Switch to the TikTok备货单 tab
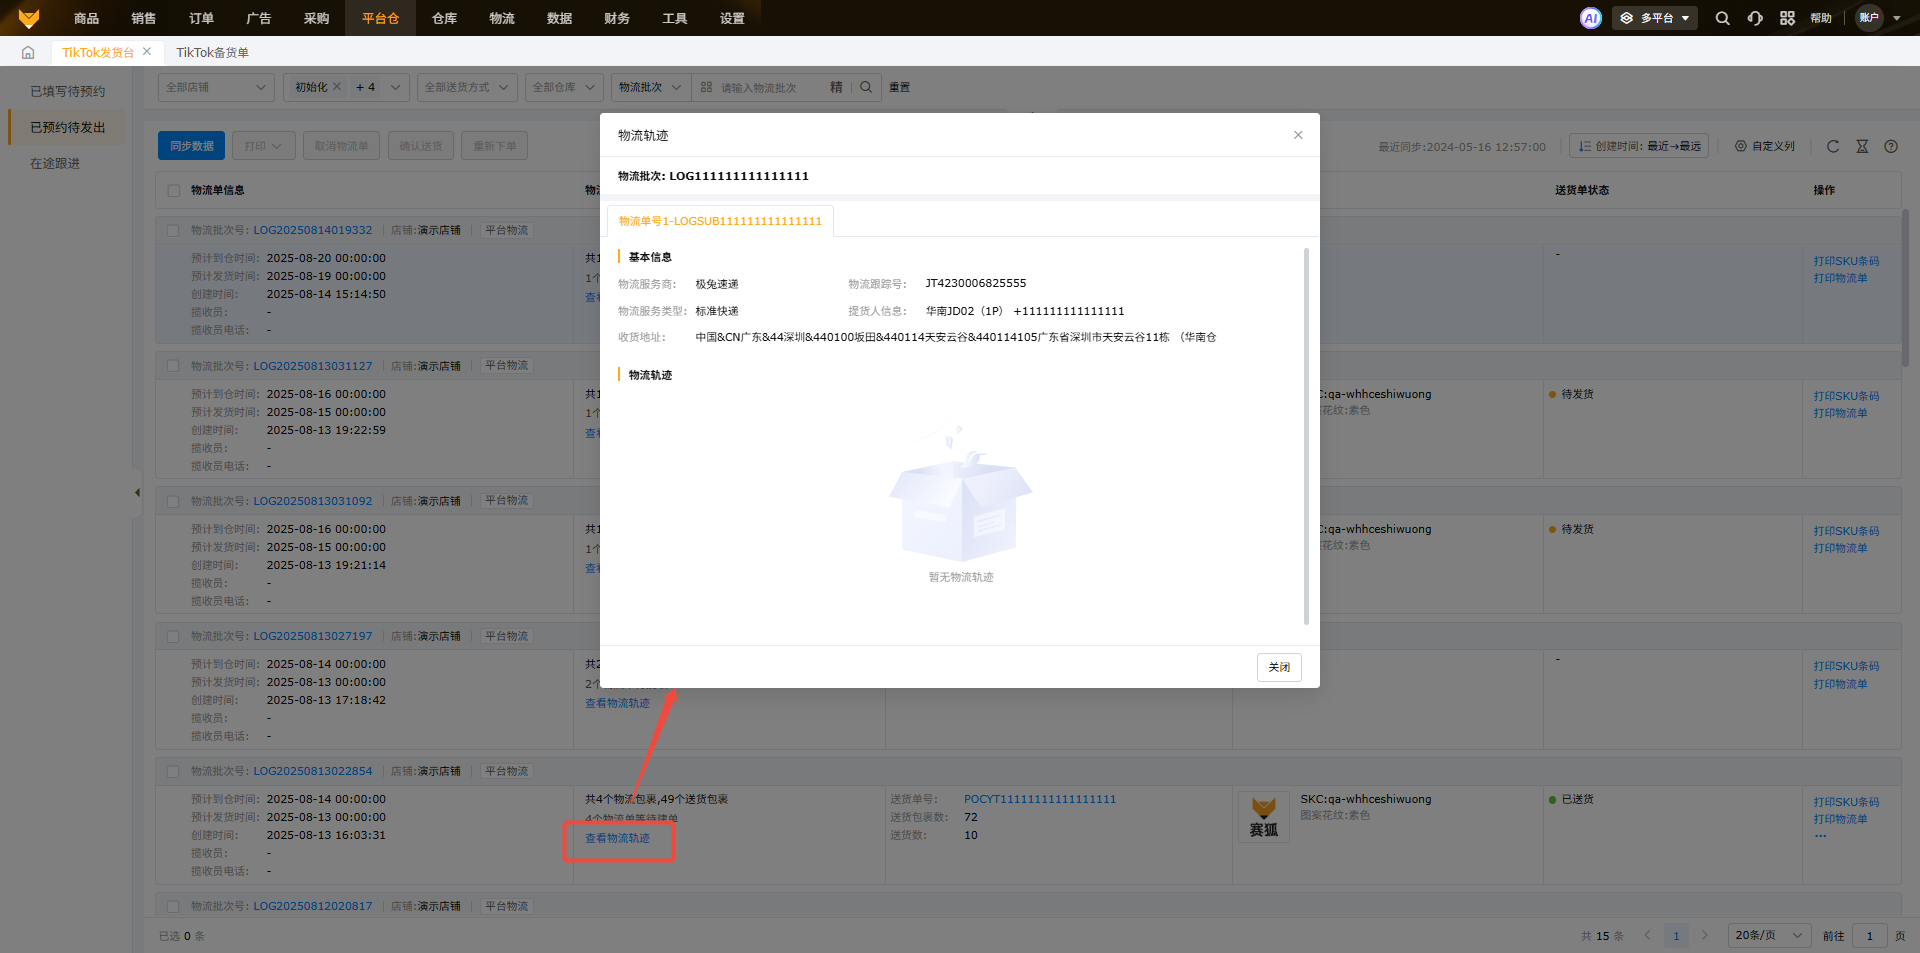The height and width of the screenshot is (953, 1920). coord(212,52)
